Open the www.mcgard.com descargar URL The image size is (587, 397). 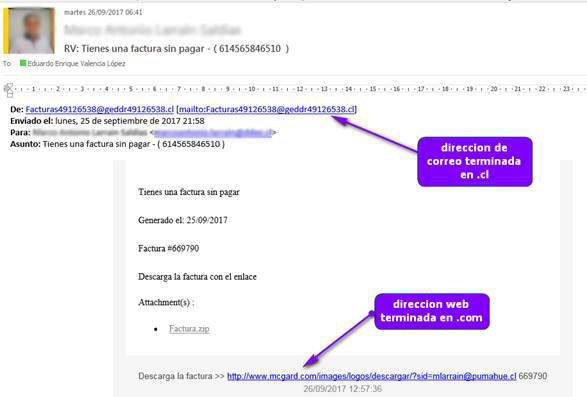point(372,376)
